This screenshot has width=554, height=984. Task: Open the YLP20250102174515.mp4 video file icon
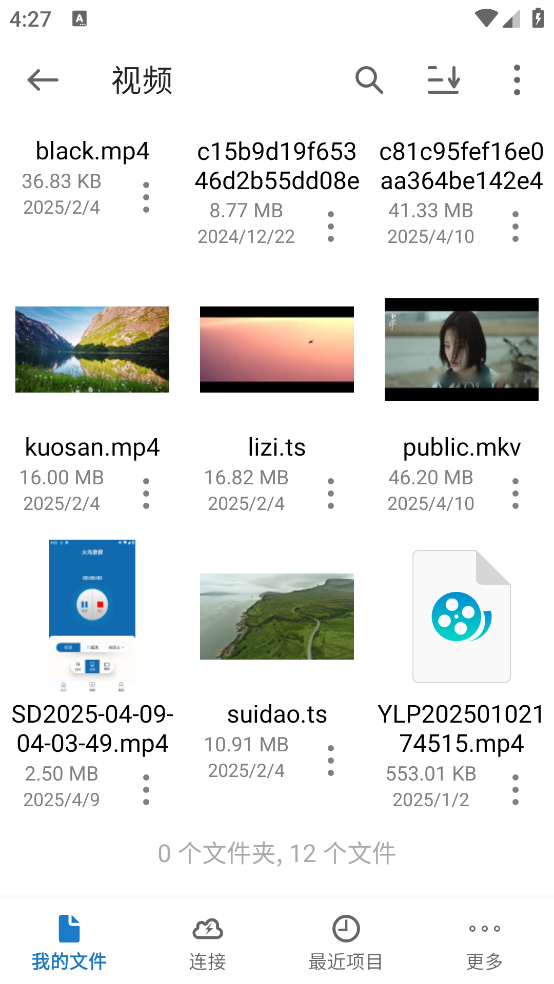point(462,616)
